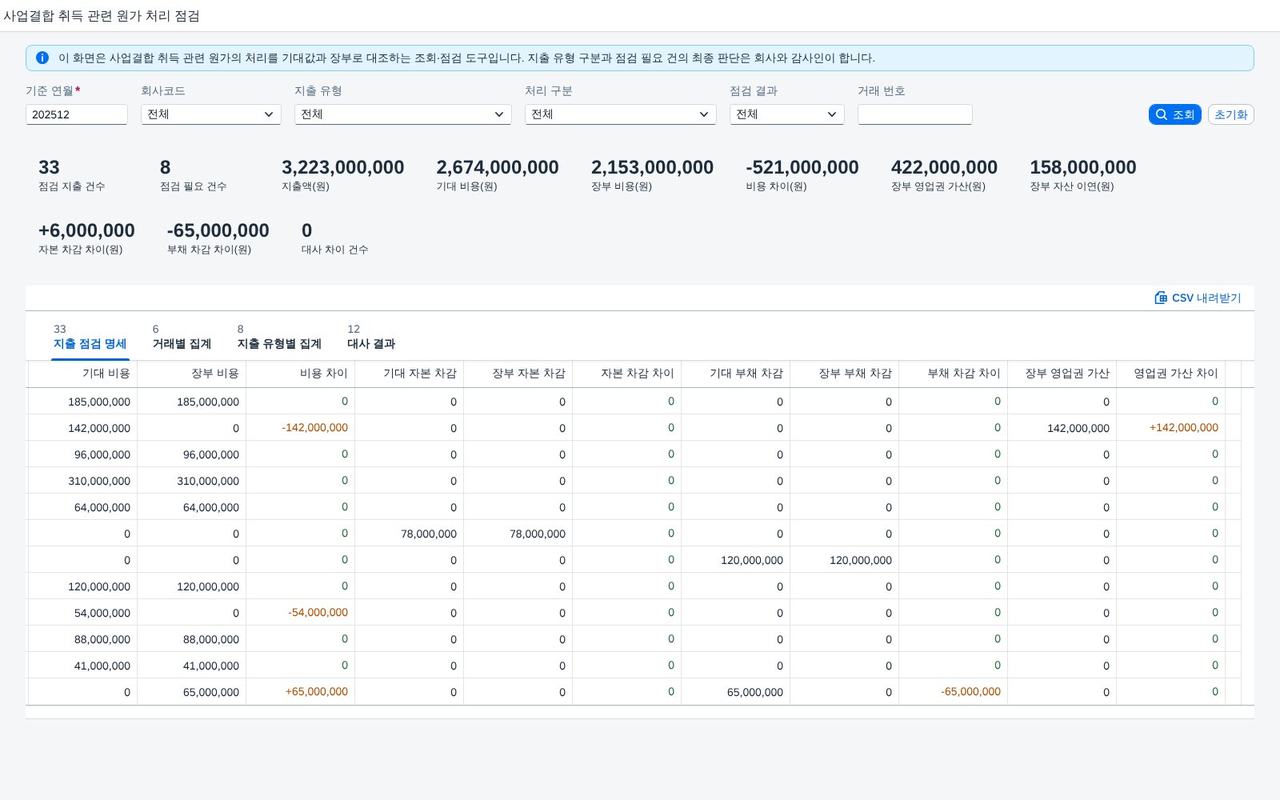Open the 회사코드 dropdown
Screen dimensions: 1280x800
(211, 114)
